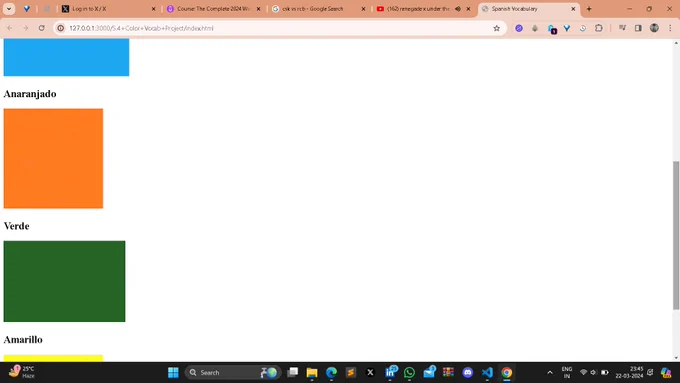Close the Spanish Vocabulary tab
680x383 pixels.
point(573,9)
